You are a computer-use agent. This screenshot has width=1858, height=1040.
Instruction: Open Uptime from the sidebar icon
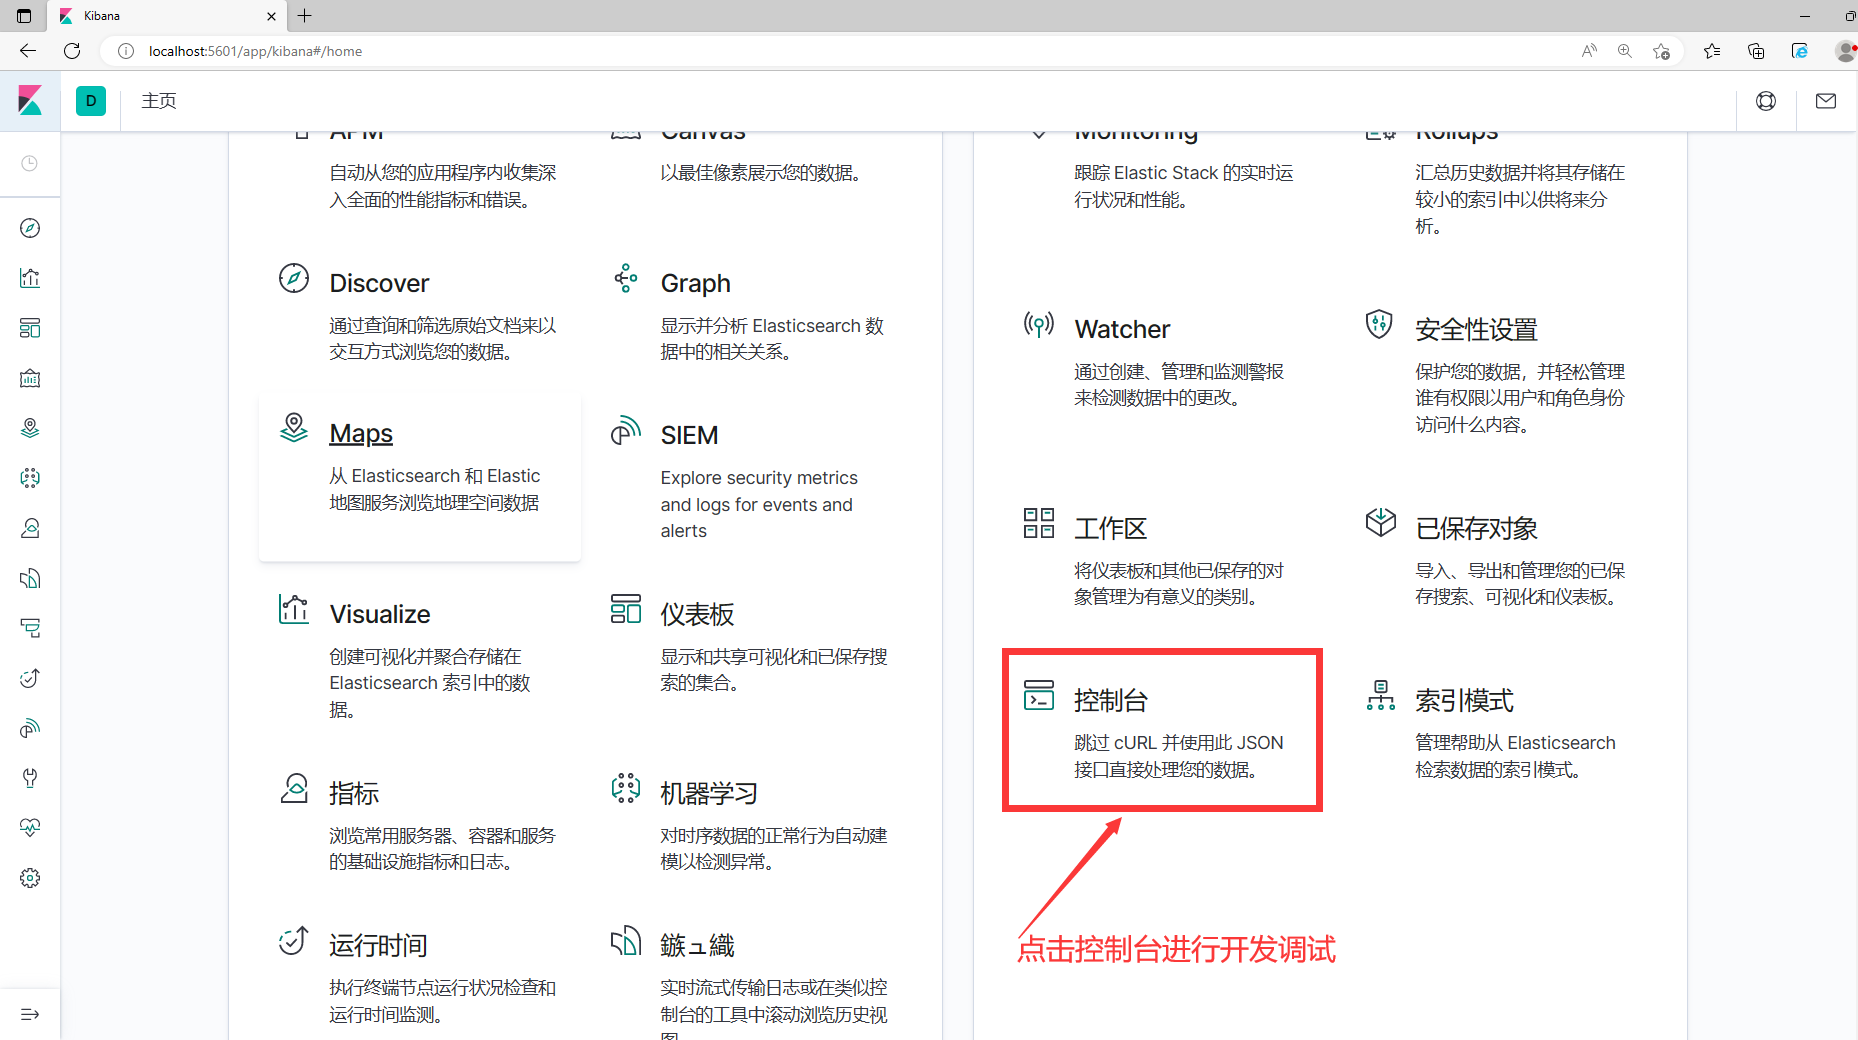[x=30, y=678]
